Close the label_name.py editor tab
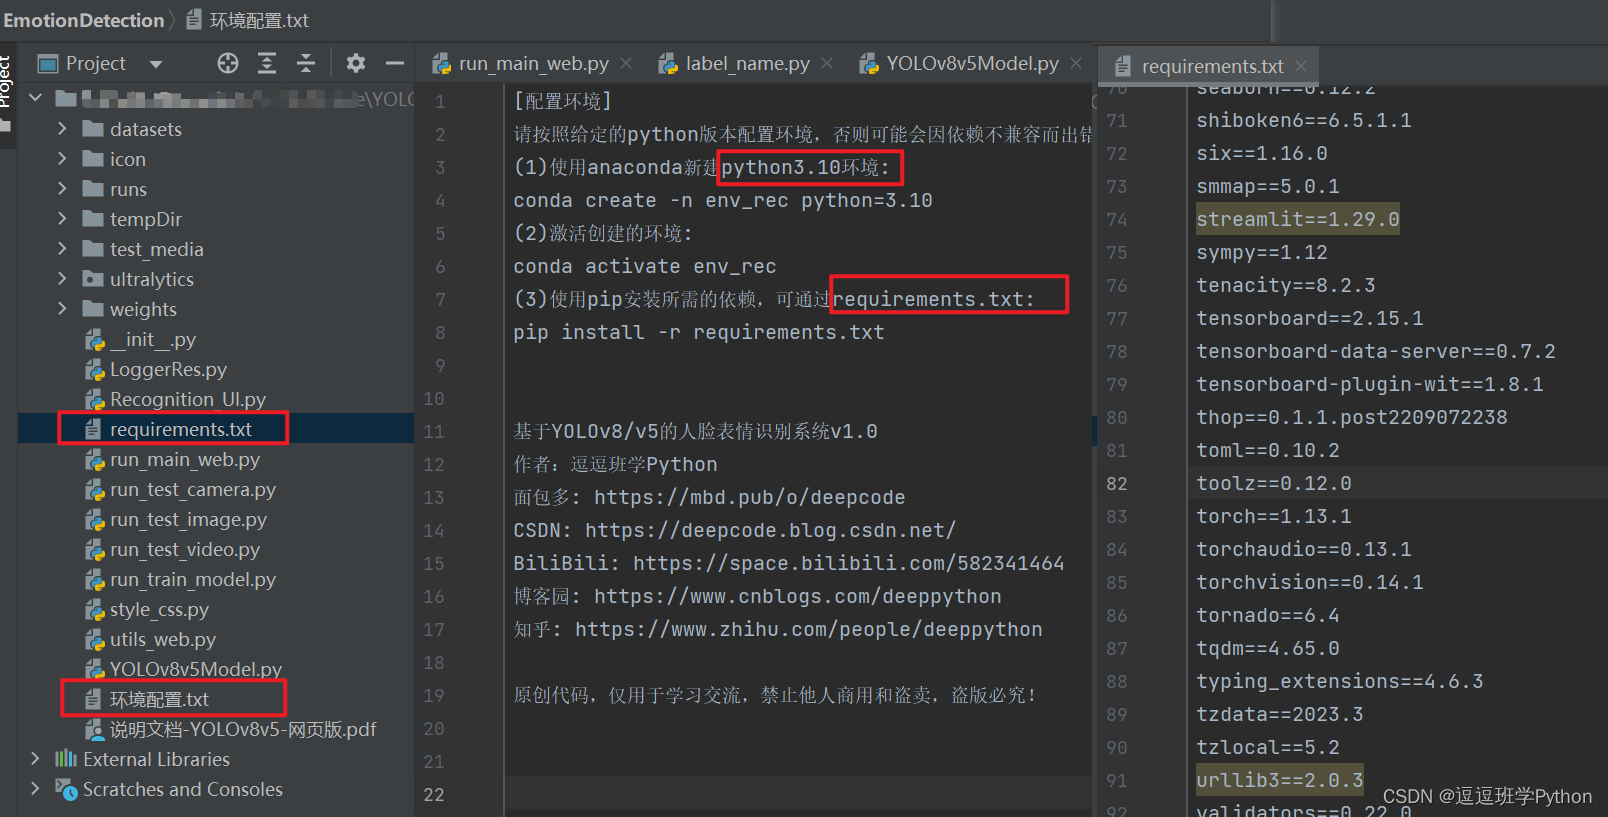This screenshot has height=817, width=1608. (827, 63)
